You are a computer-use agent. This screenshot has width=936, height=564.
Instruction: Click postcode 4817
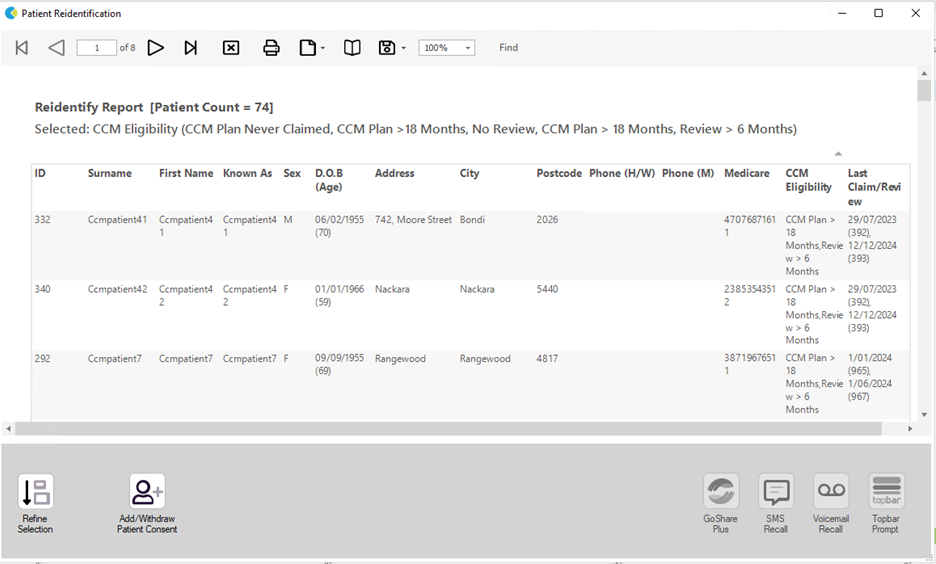click(547, 359)
